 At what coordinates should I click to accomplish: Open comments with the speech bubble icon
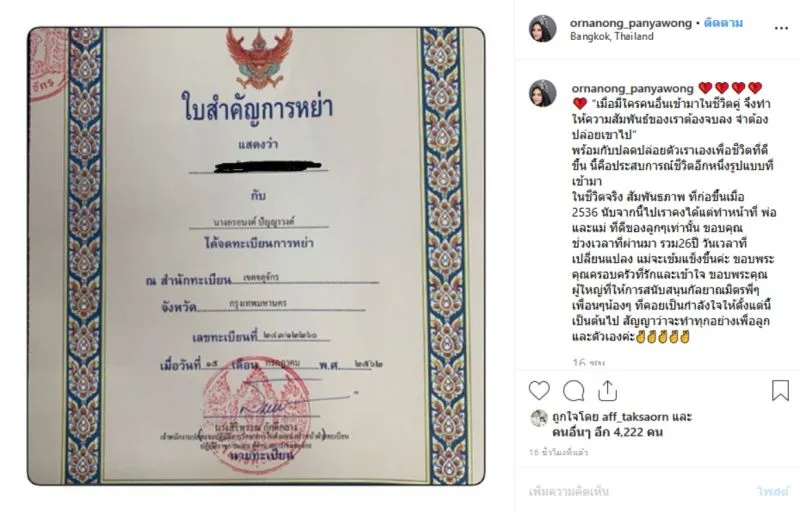coord(573,391)
